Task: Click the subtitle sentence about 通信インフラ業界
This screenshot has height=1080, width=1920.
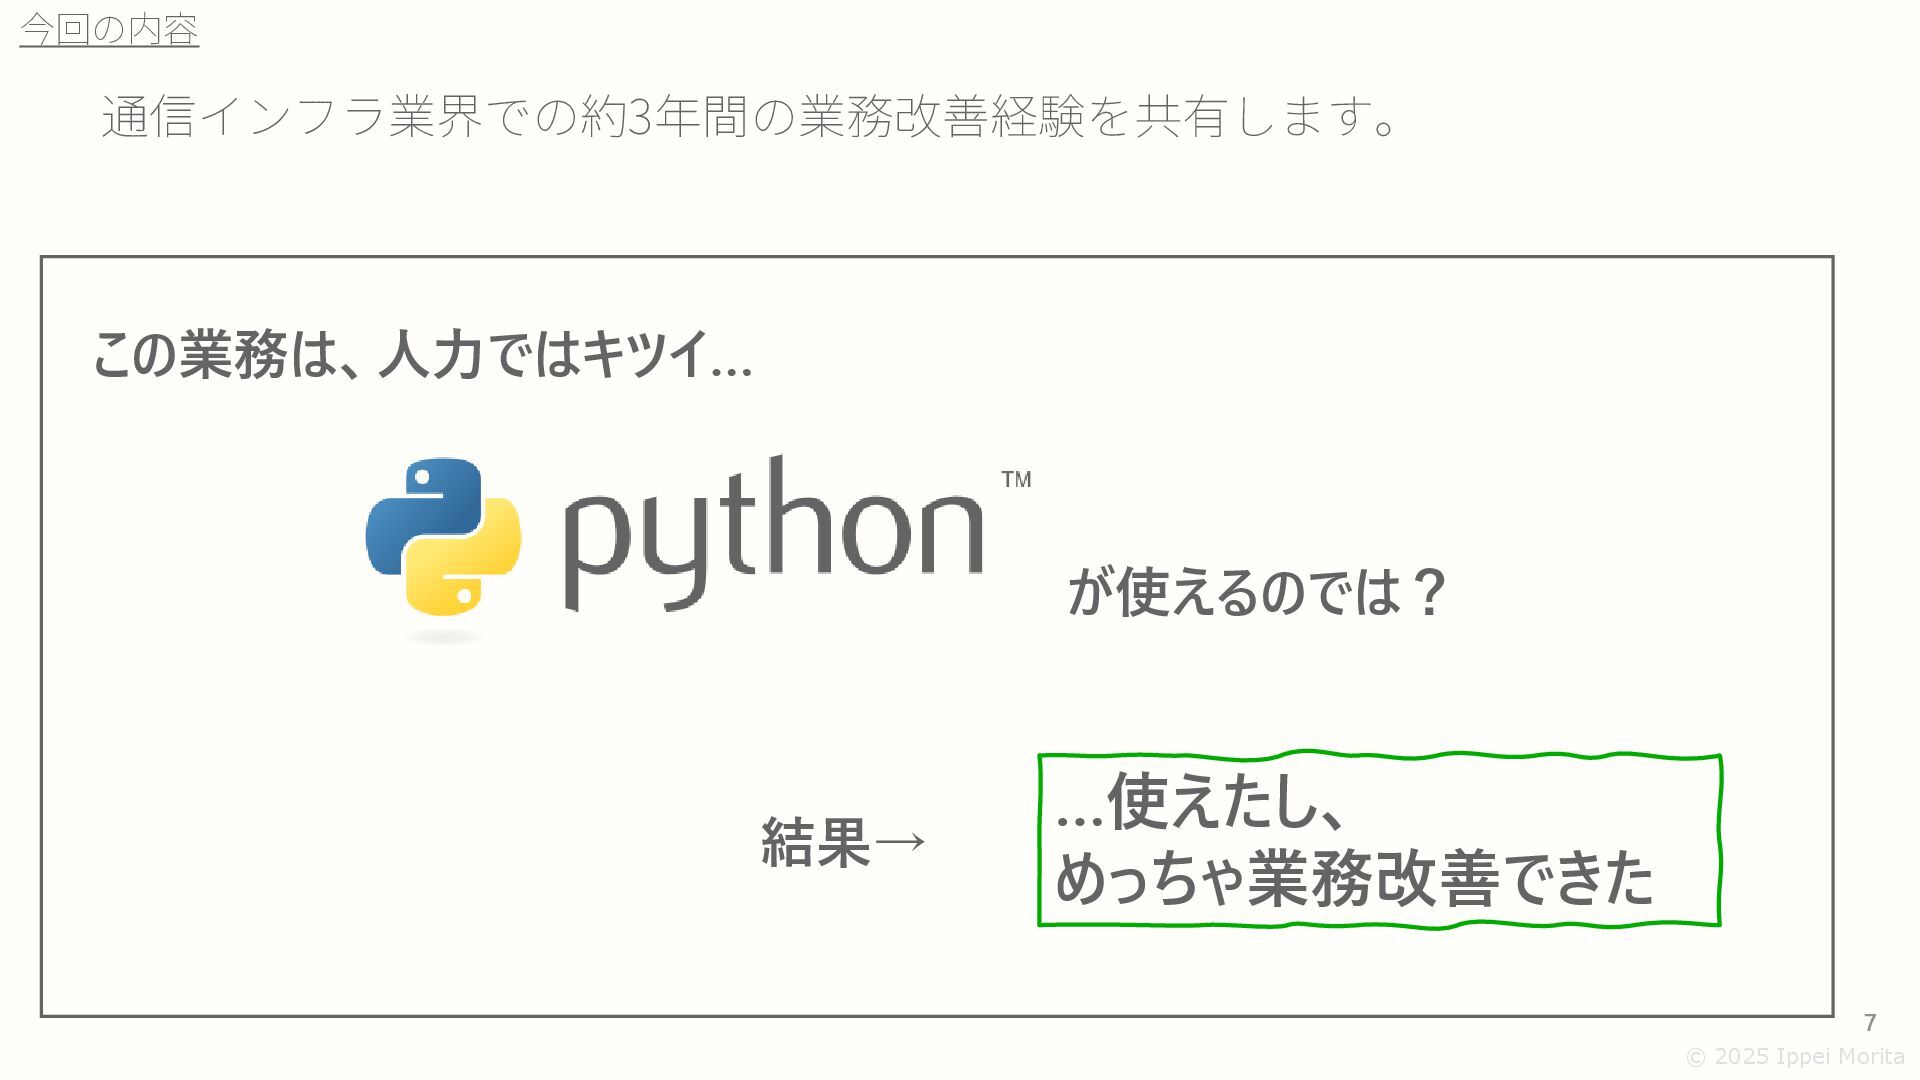Action: click(x=750, y=117)
